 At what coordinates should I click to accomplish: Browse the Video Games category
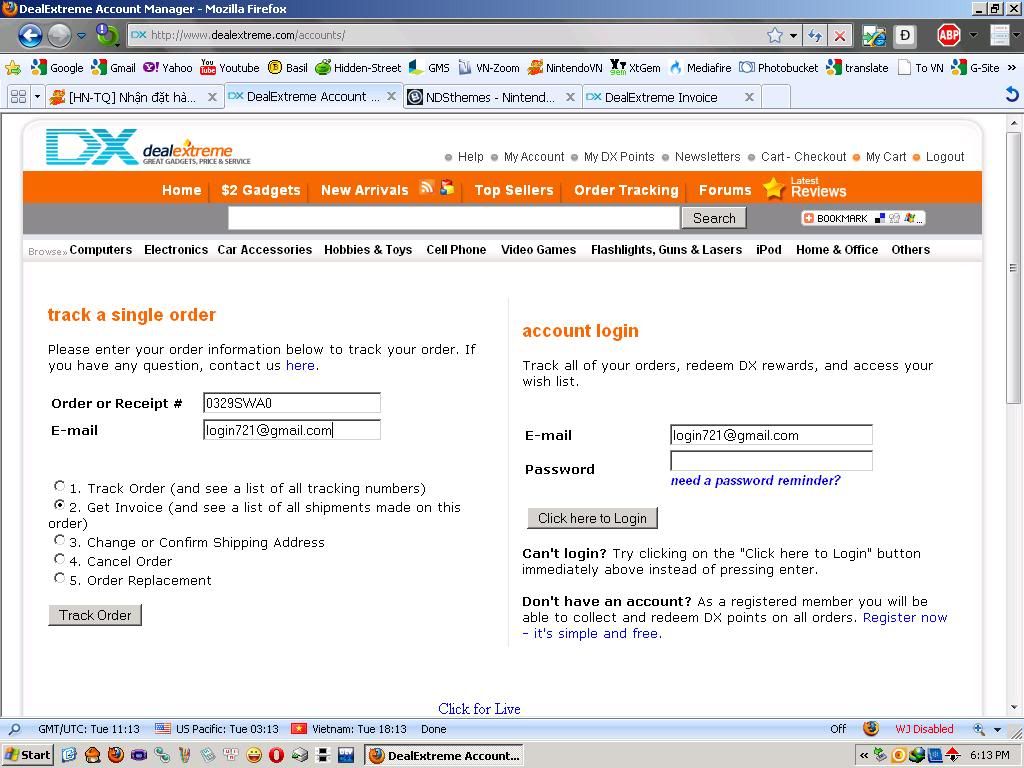coord(538,249)
